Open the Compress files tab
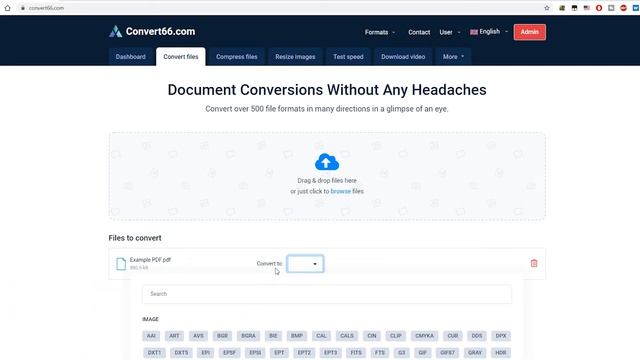 click(236, 57)
